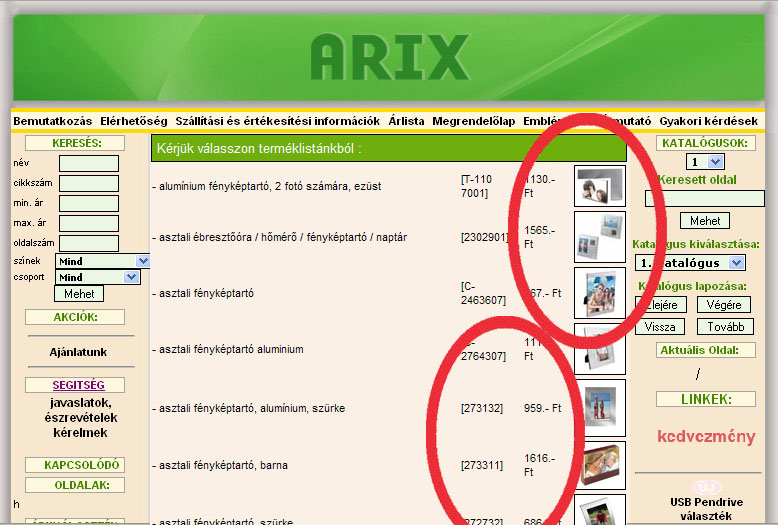Viewport: 778px width, 525px height.
Task: Select 'alumínium fényképtartó, 2 fotó számára, ezüst' row
Action: tap(266, 187)
